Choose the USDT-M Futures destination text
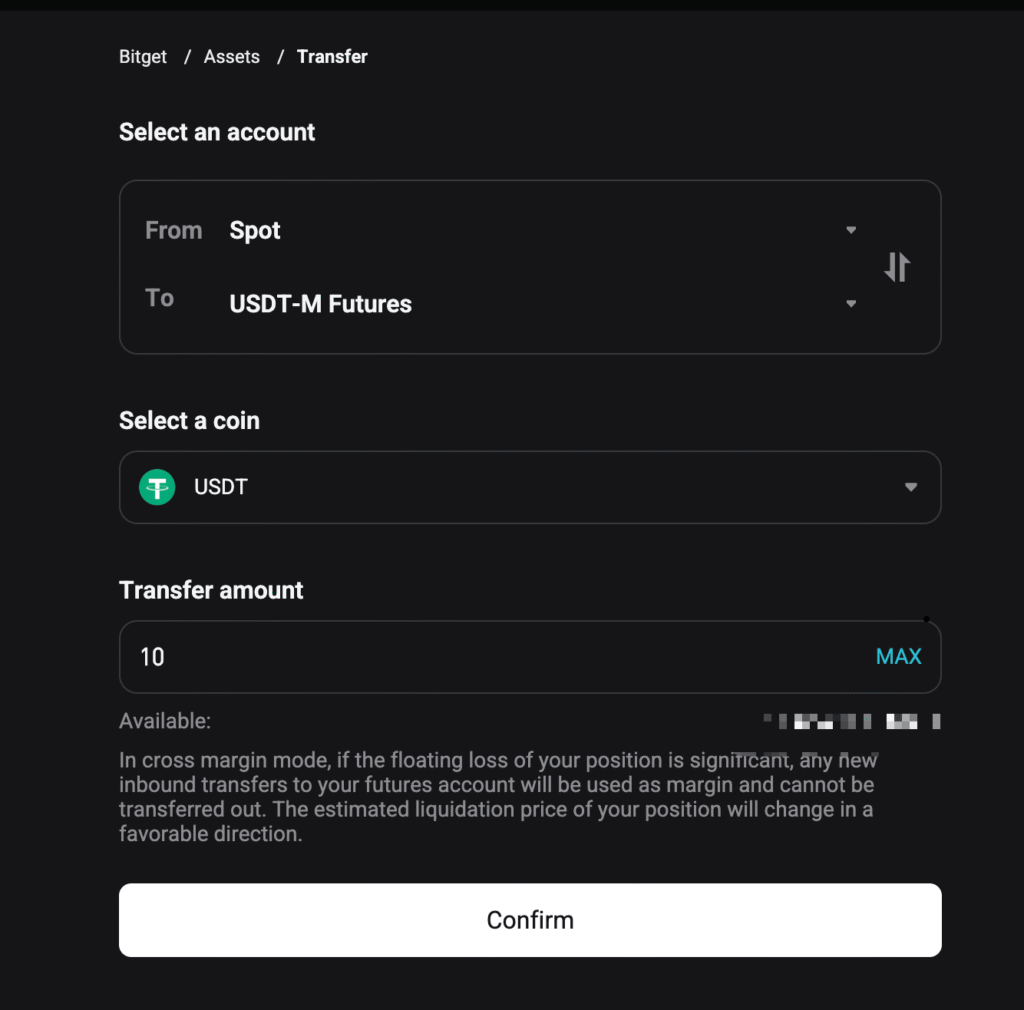 tap(321, 304)
